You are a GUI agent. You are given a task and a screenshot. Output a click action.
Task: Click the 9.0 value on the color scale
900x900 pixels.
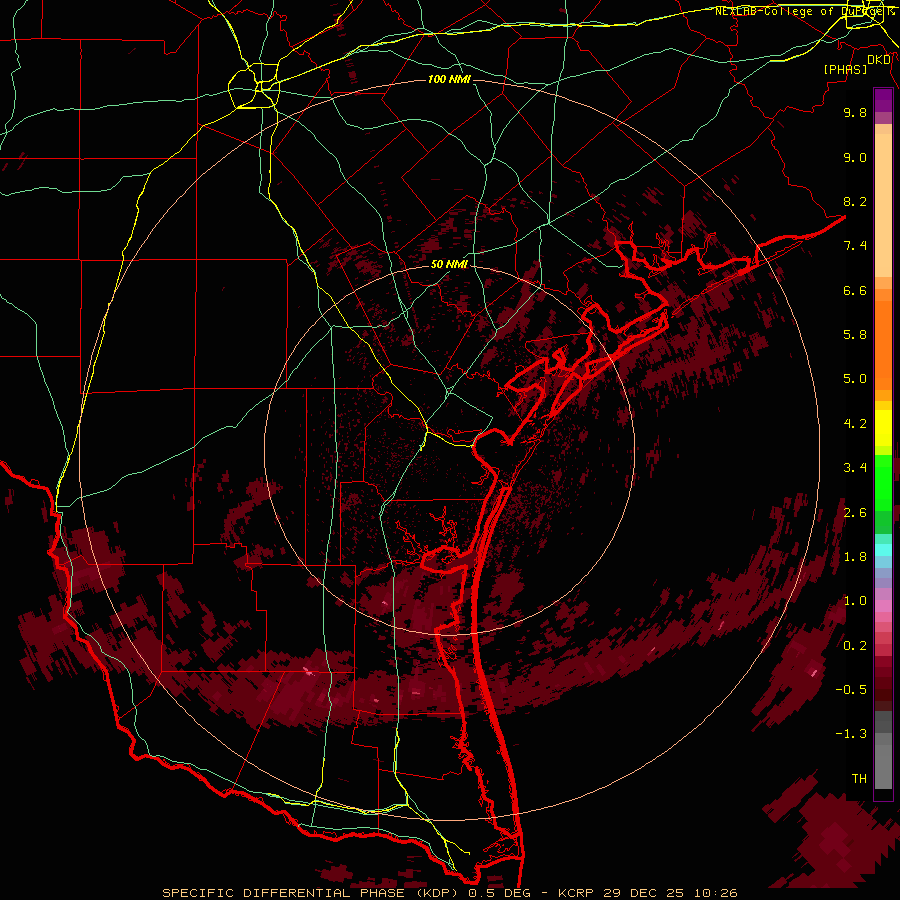click(855, 157)
